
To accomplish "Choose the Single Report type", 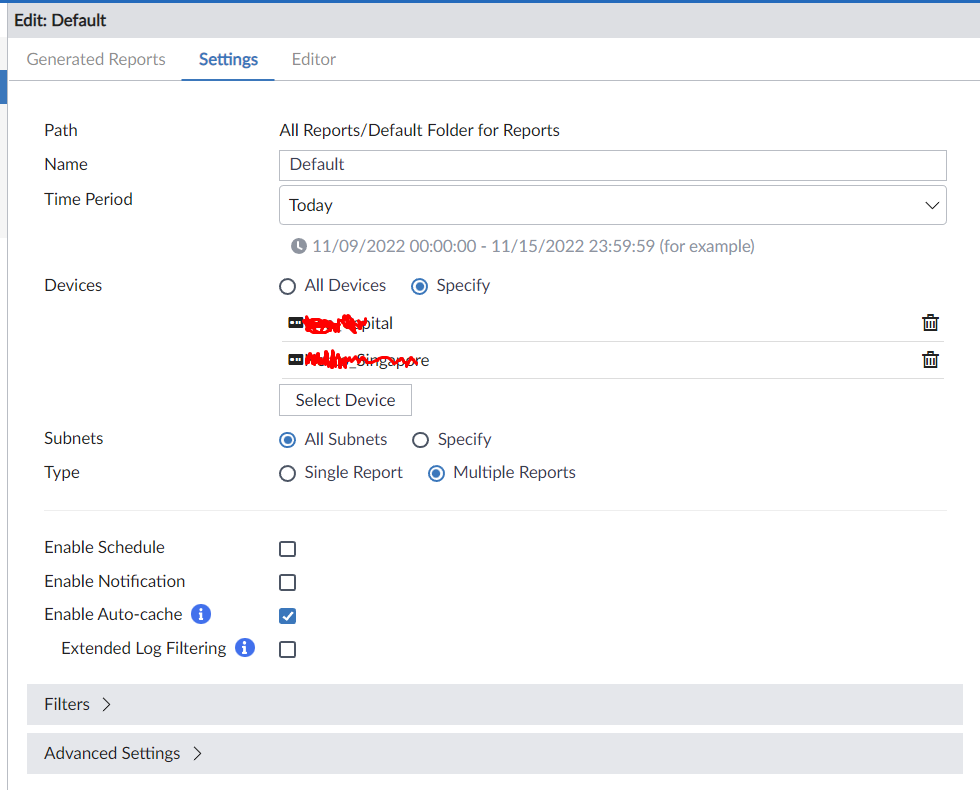I will (288, 473).
